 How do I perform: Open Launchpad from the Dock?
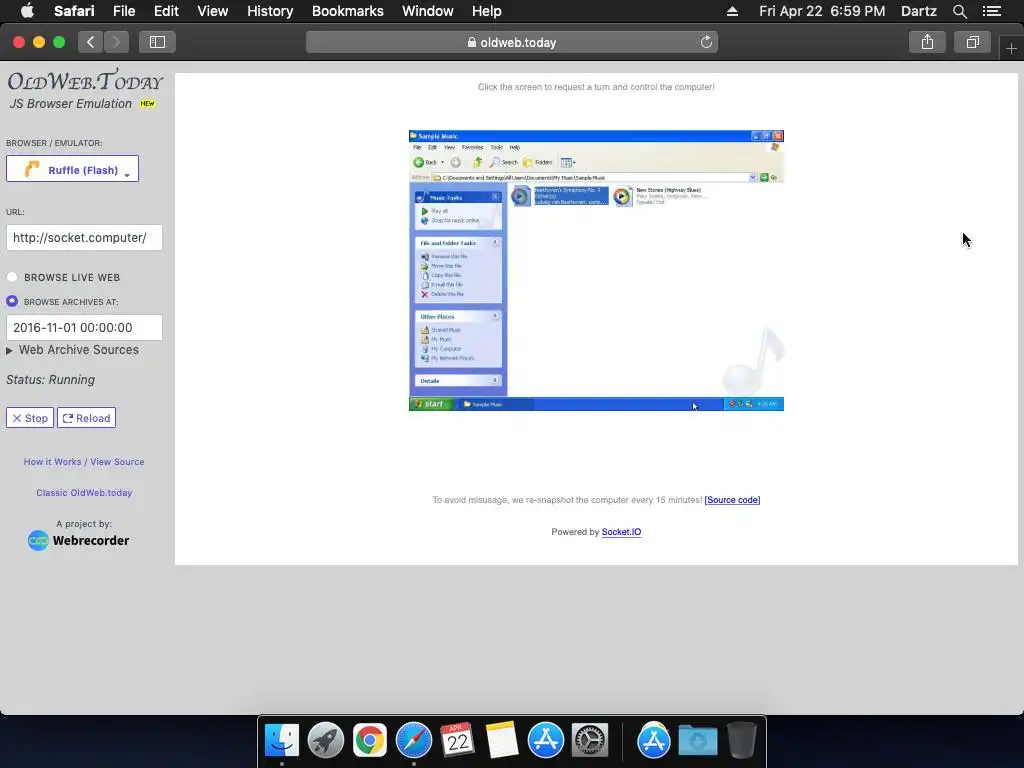[x=326, y=741]
